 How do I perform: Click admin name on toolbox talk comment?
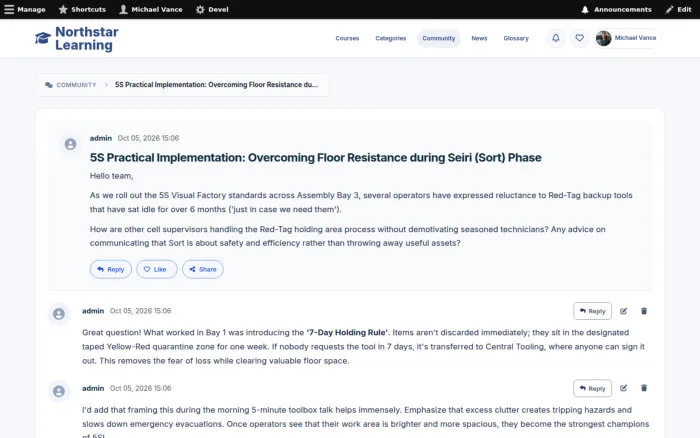pyautogui.click(x=93, y=388)
